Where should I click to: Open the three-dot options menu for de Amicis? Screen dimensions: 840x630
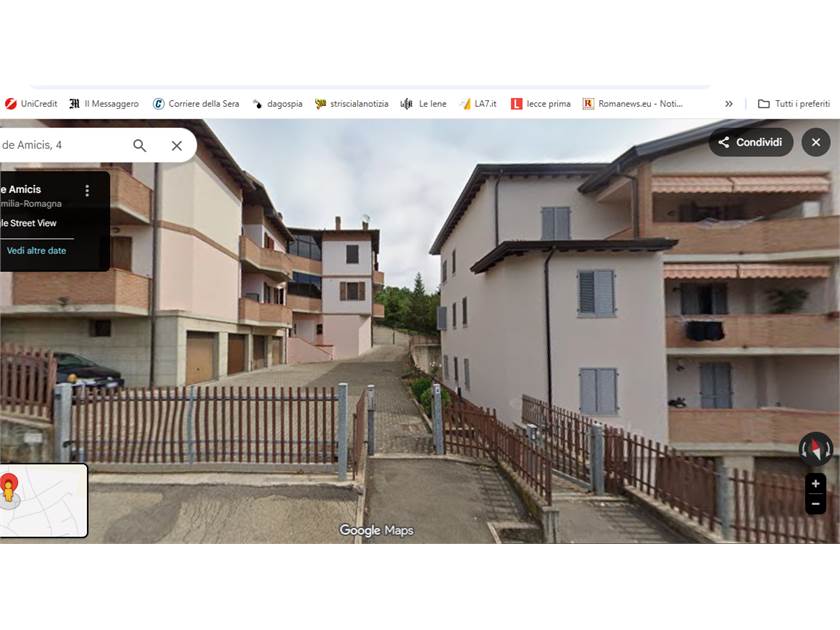pos(87,190)
